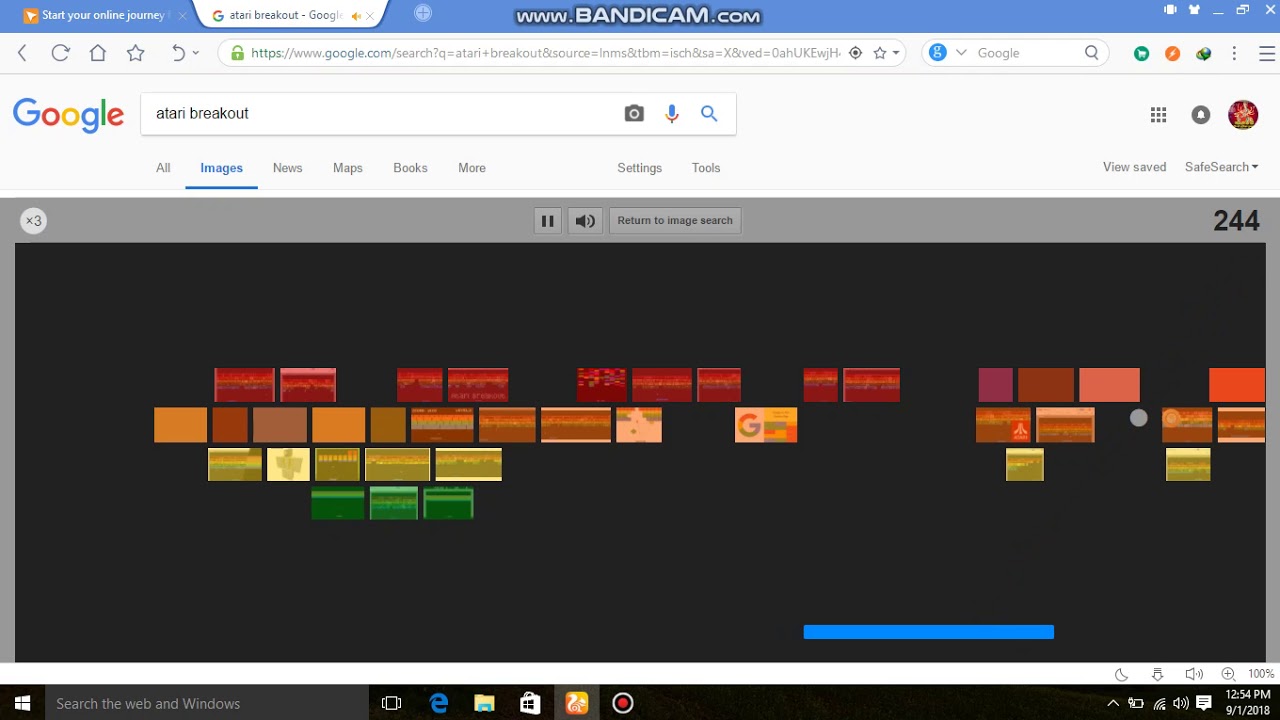Expand the undo history dropdown arrow
Image resolution: width=1280 pixels, height=720 pixels.
coord(196,53)
